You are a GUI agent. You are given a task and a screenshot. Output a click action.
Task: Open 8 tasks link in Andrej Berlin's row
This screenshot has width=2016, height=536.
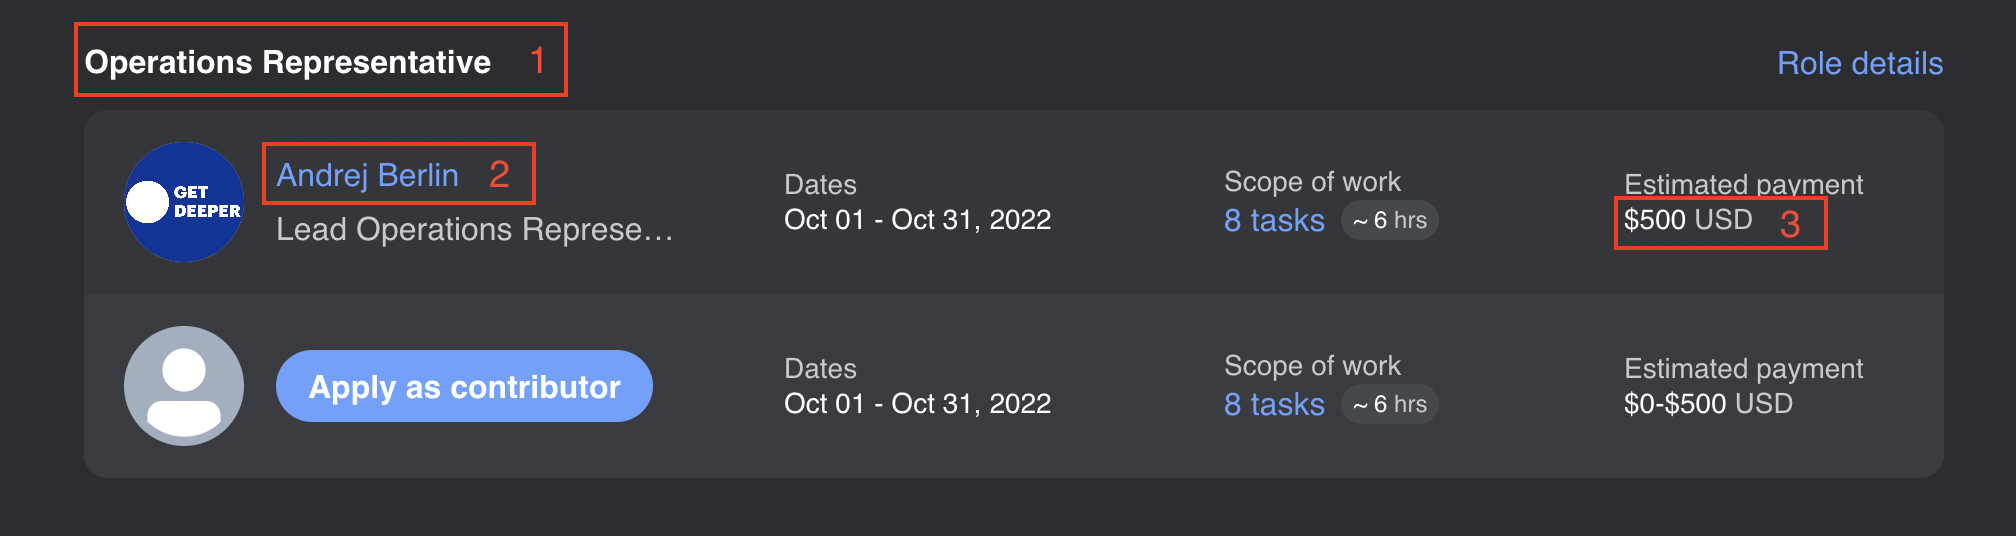tap(1274, 220)
